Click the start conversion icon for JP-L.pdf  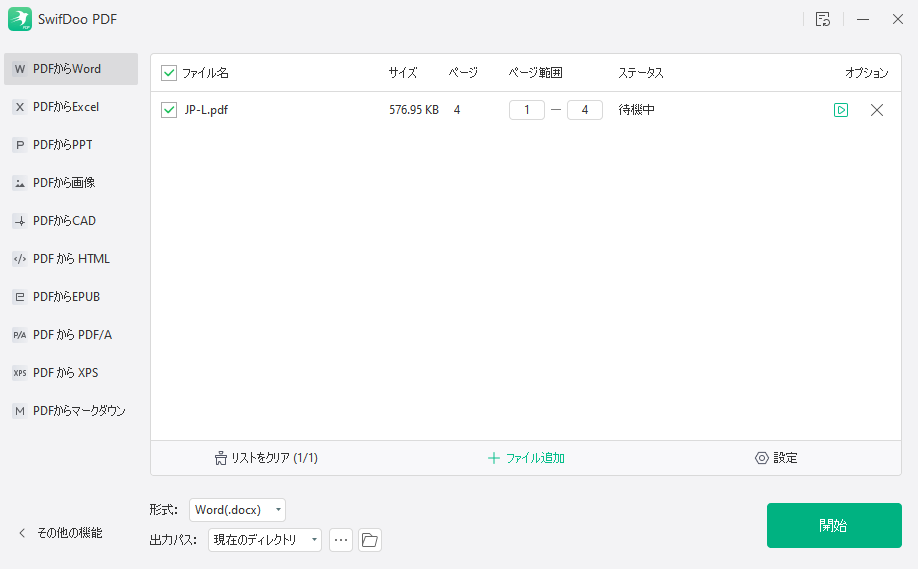pyautogui.click(x=841, y=110)
